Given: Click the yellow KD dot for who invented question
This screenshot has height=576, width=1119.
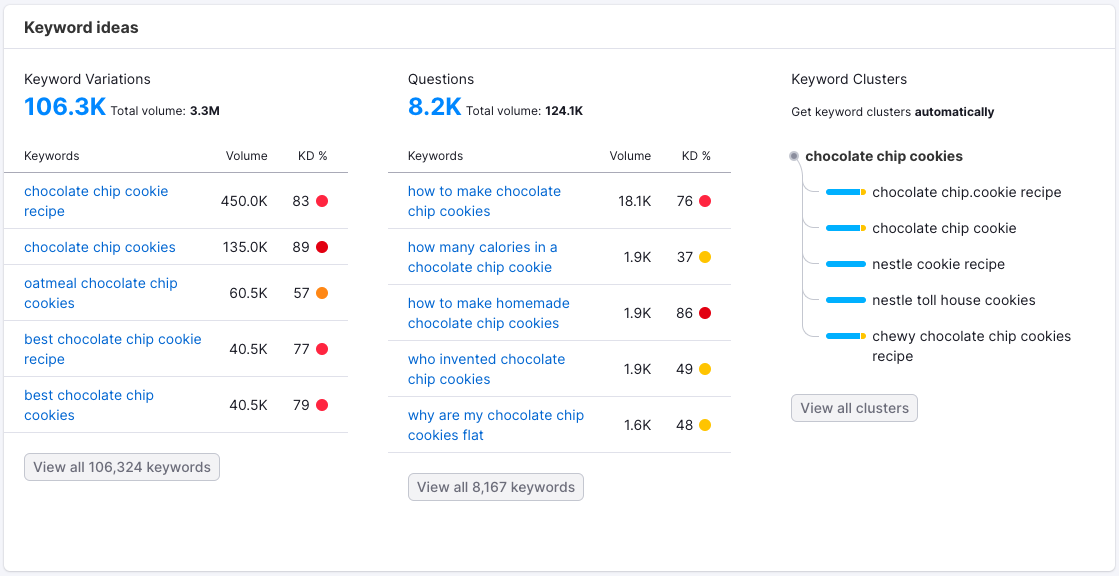Looking at the screenshot, I should [705, 369].
